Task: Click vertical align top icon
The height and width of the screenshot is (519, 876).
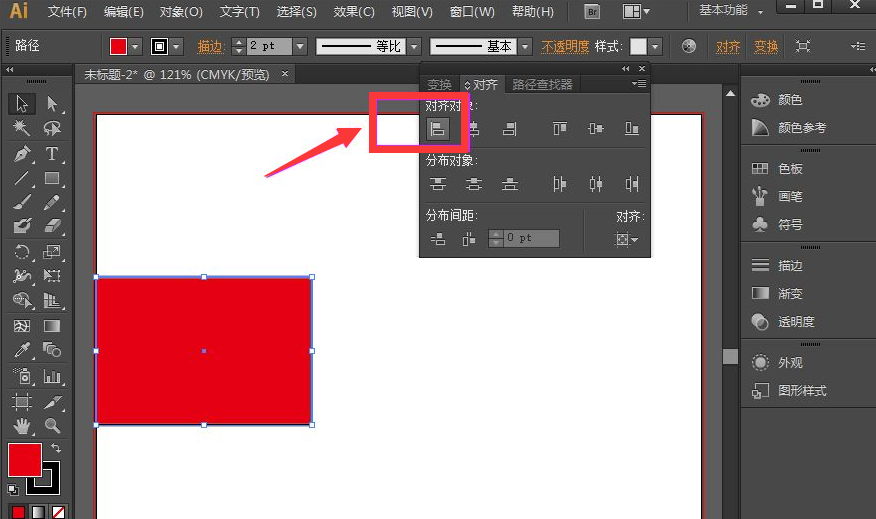Action: point(560,129)
